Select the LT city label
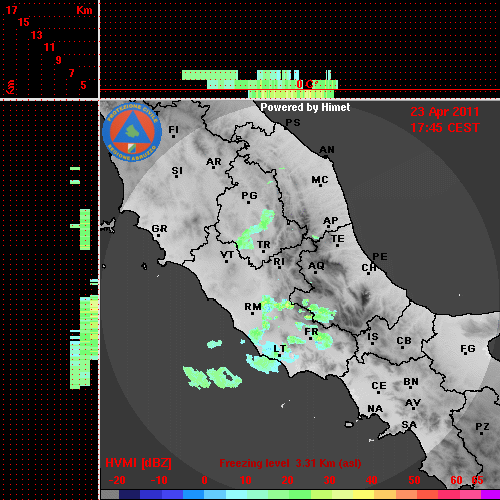Image resolution: width=500 pixels, height=500 pixels. pos(279,349)
